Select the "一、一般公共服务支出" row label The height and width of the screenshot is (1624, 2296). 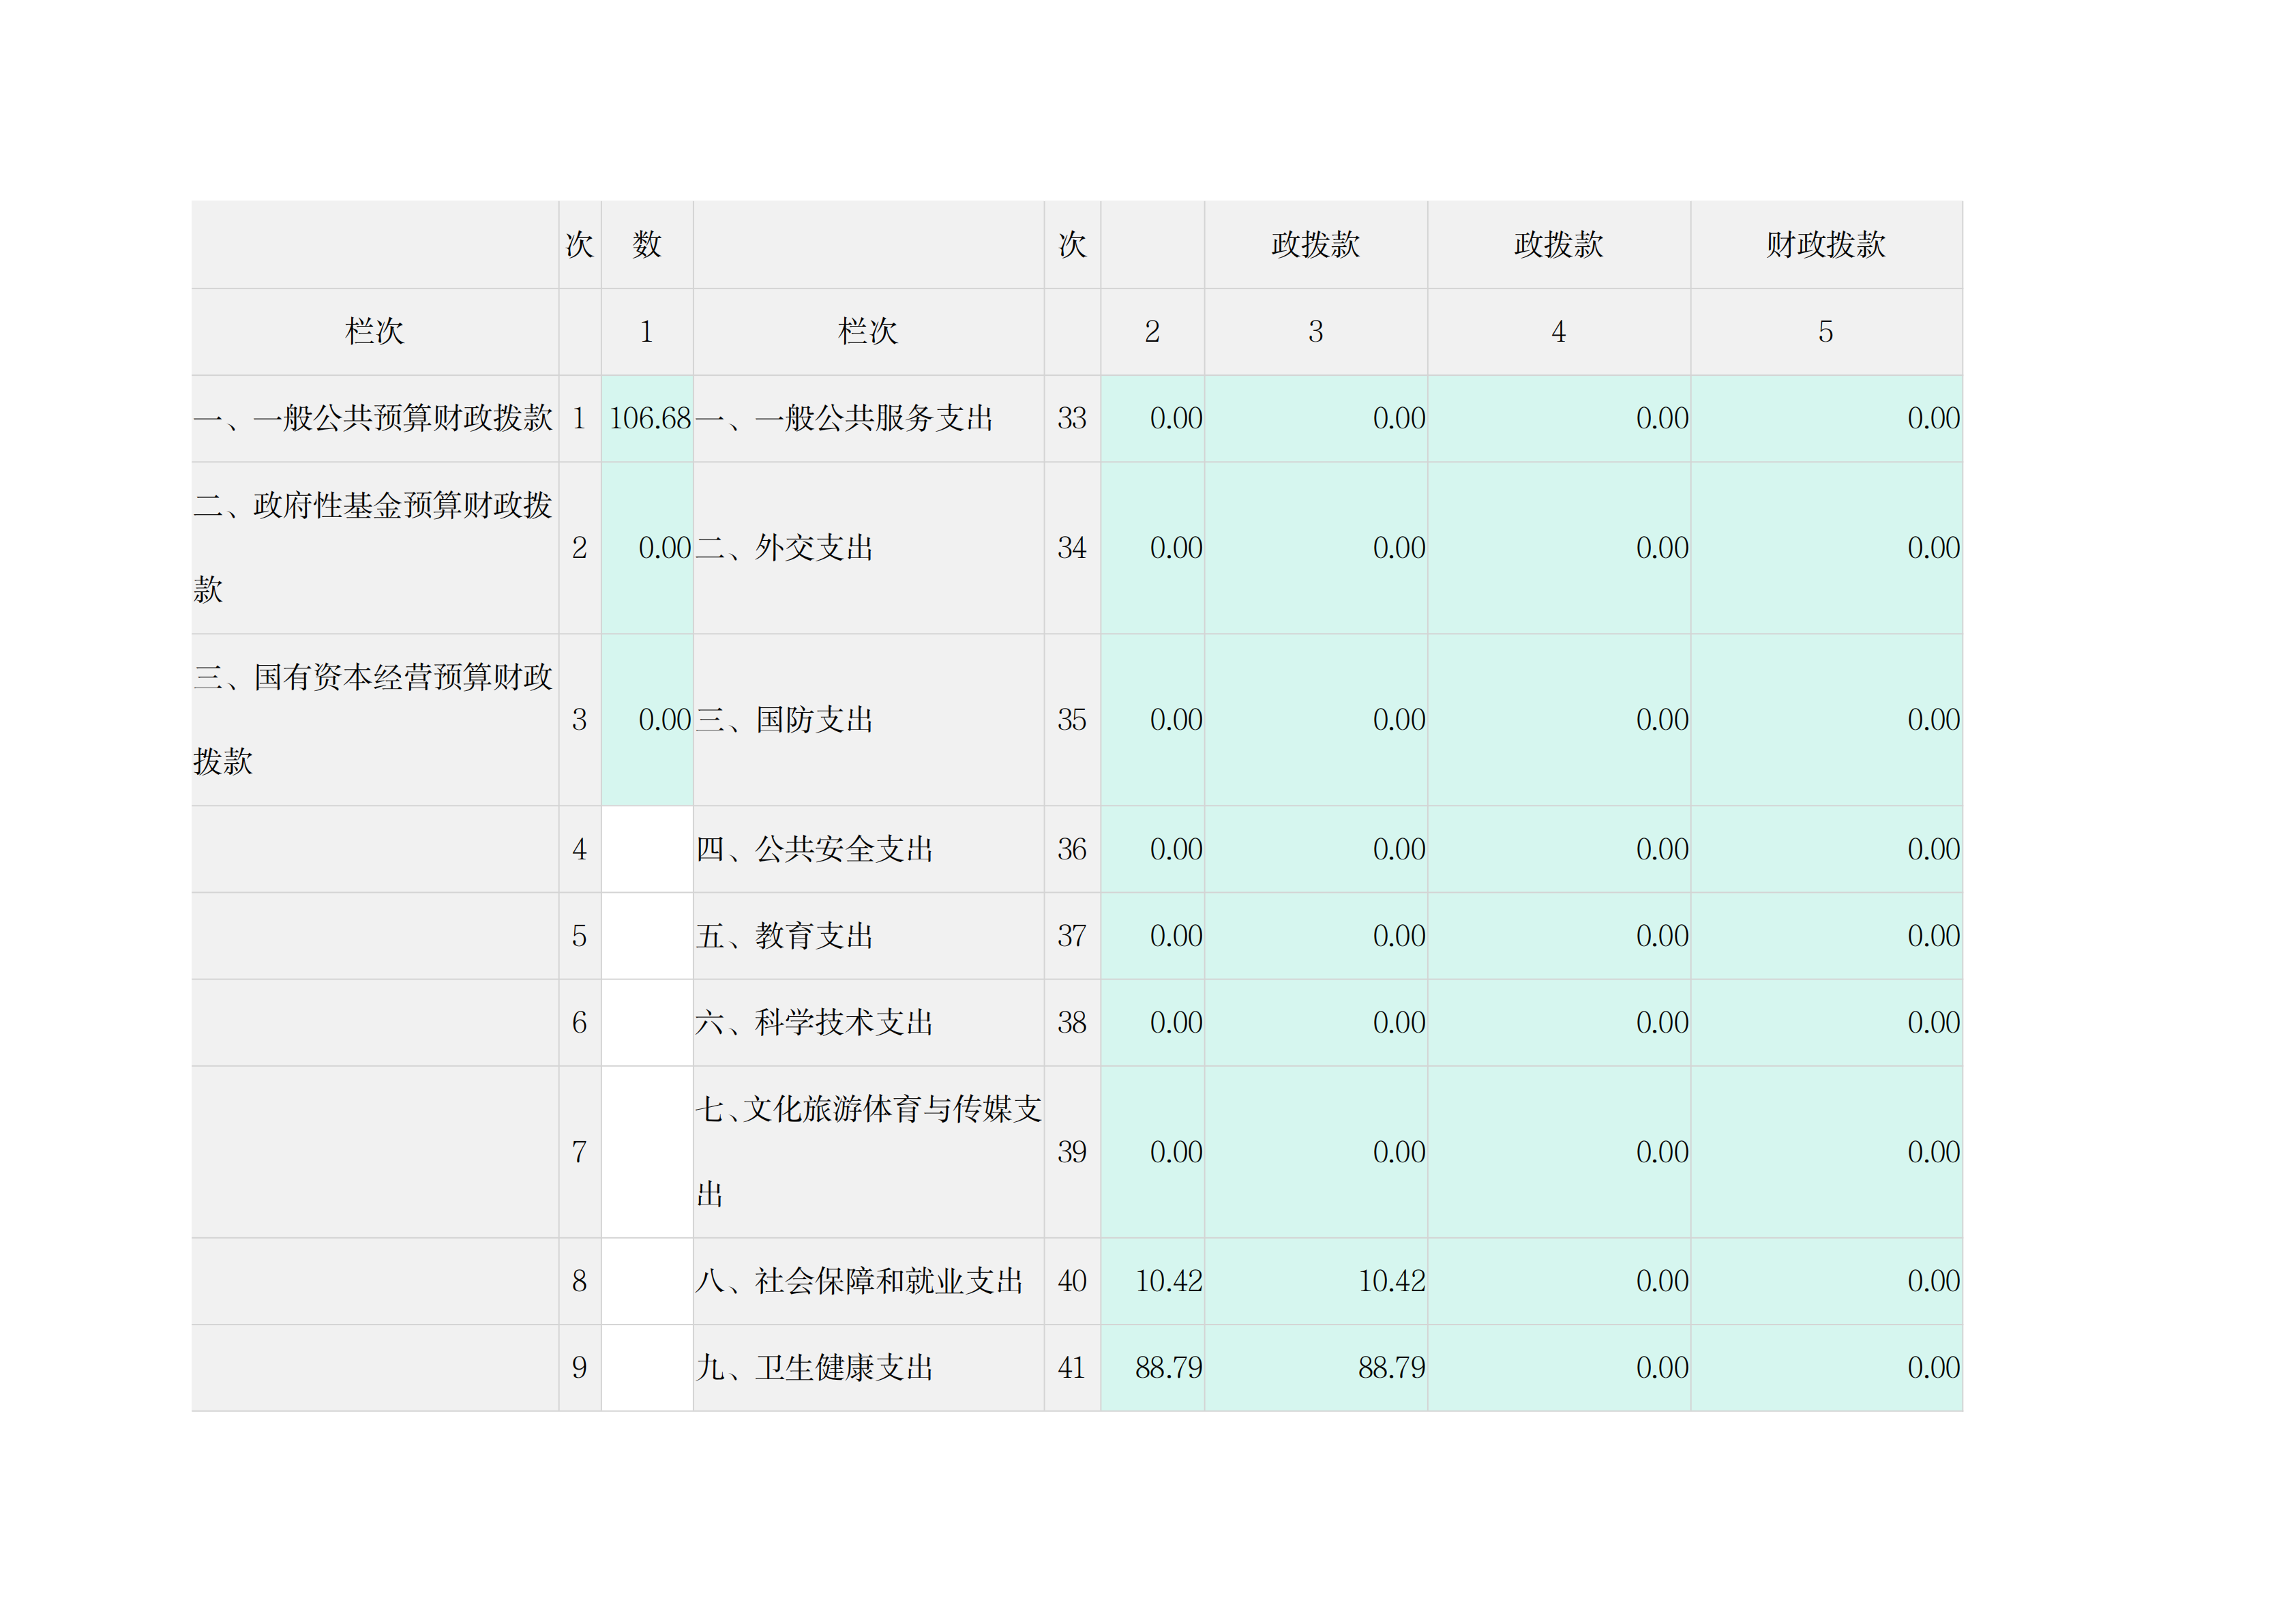pos(868,418)
